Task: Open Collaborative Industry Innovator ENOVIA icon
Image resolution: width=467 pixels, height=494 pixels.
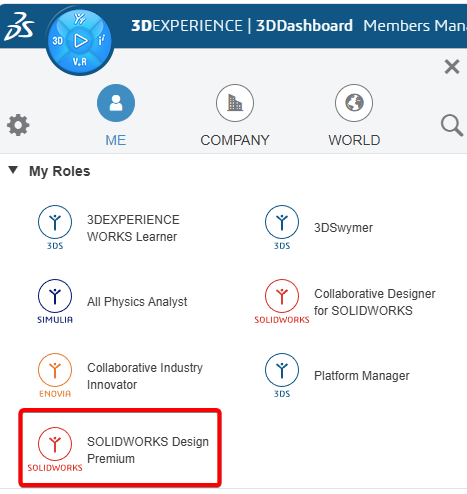Action: (55, 375)
